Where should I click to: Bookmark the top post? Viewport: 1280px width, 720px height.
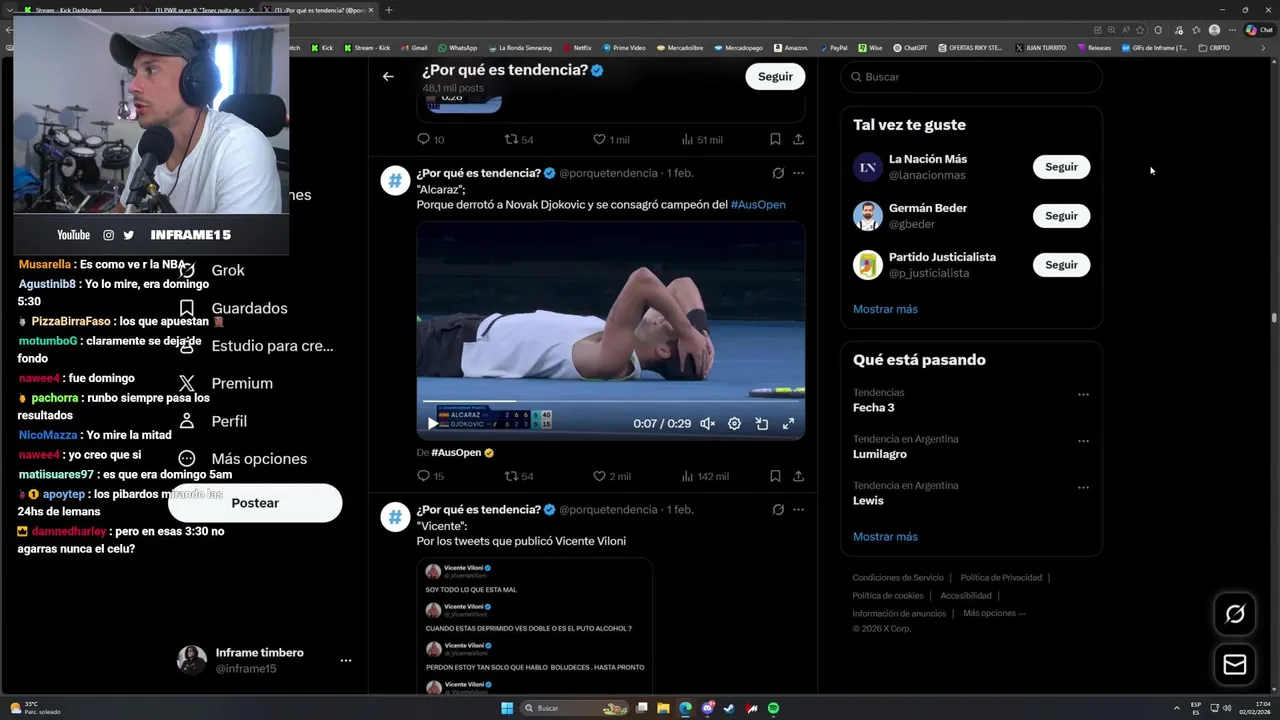click(775, 139)
